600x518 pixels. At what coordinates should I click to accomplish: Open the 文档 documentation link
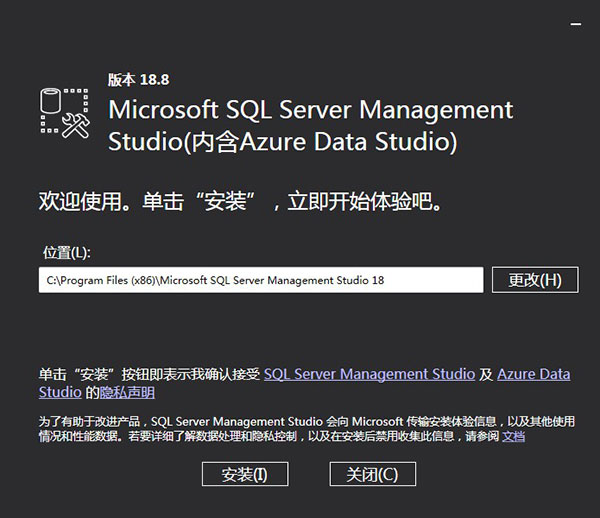tap(513, 436)
